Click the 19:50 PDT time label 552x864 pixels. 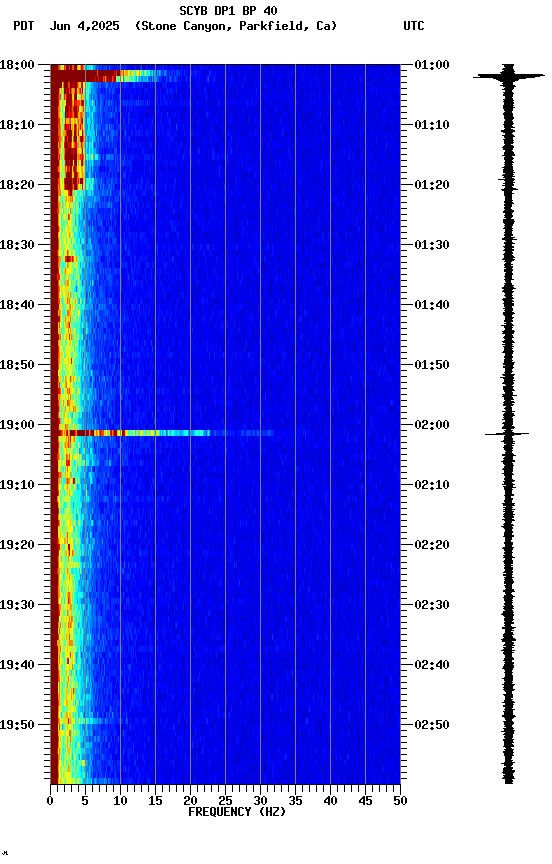point(17,725)
